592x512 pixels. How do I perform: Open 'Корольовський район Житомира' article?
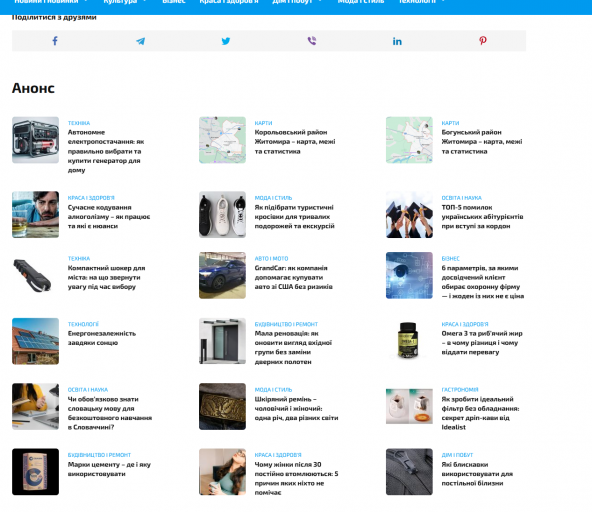tap(295, 142)
